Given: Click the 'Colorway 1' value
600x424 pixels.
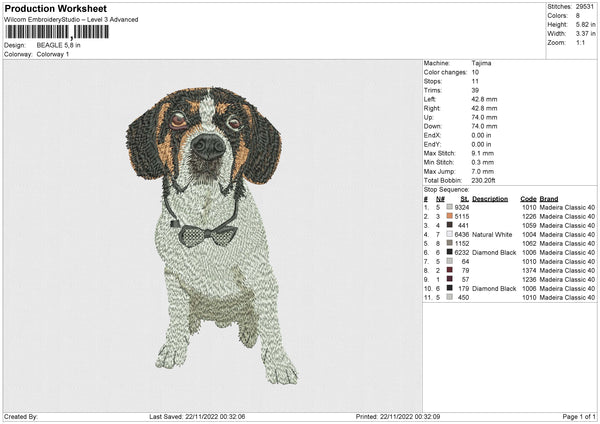Looking at the screenshot, I should [x=53, y=54].
